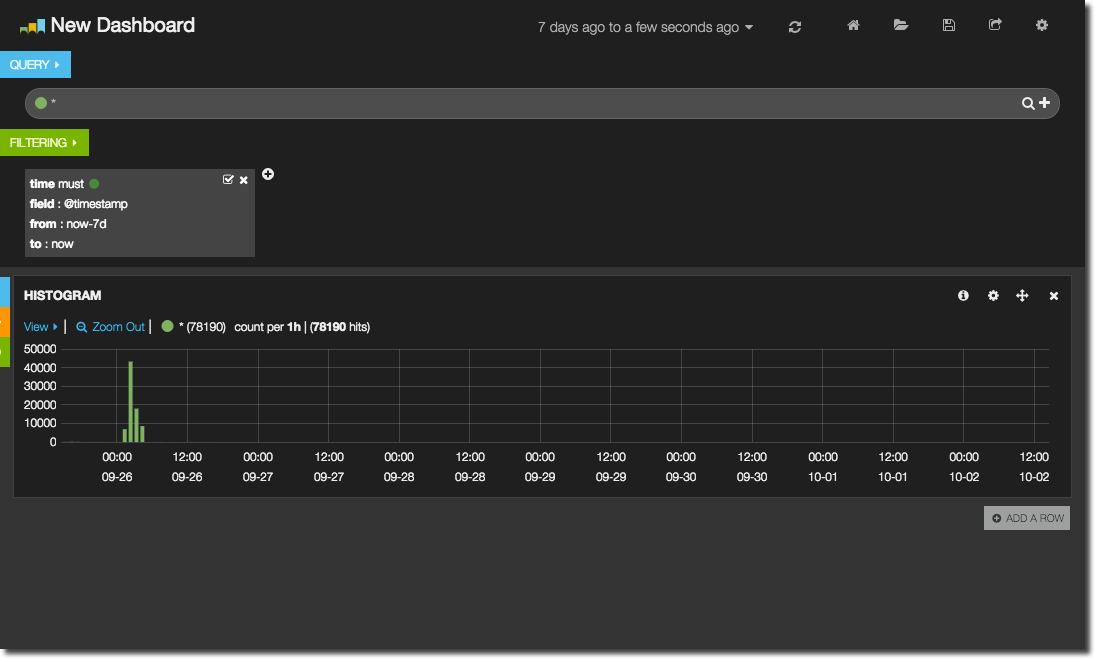The height and width of the screenshot is (659, 1095).
Task: Collapse the FILTERING section
Action: [x=44, y=143]
